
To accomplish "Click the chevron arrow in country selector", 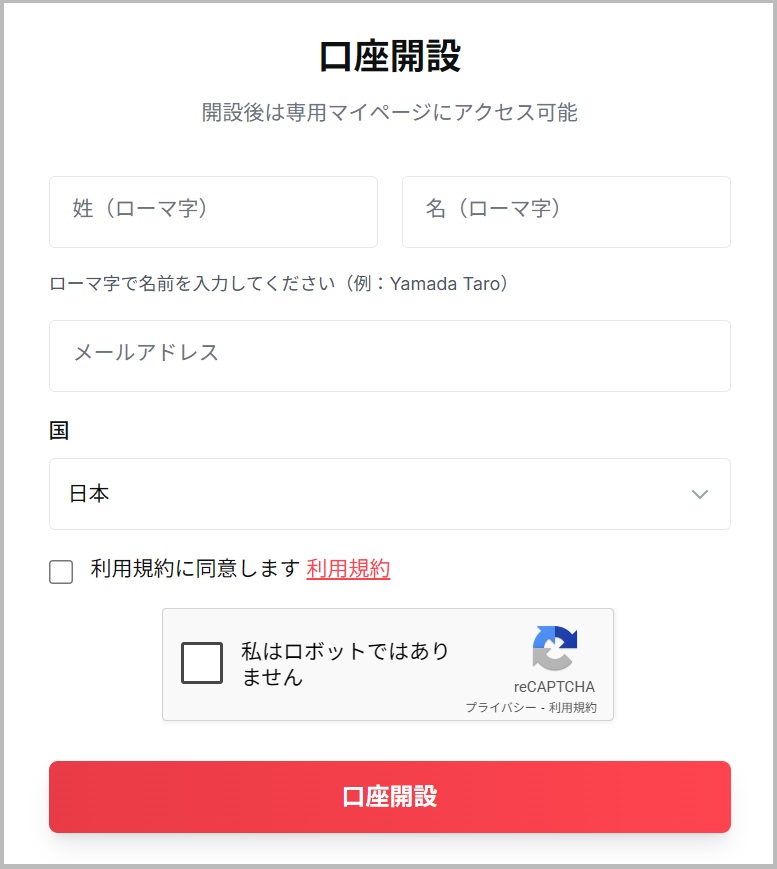I will [700, 494].
